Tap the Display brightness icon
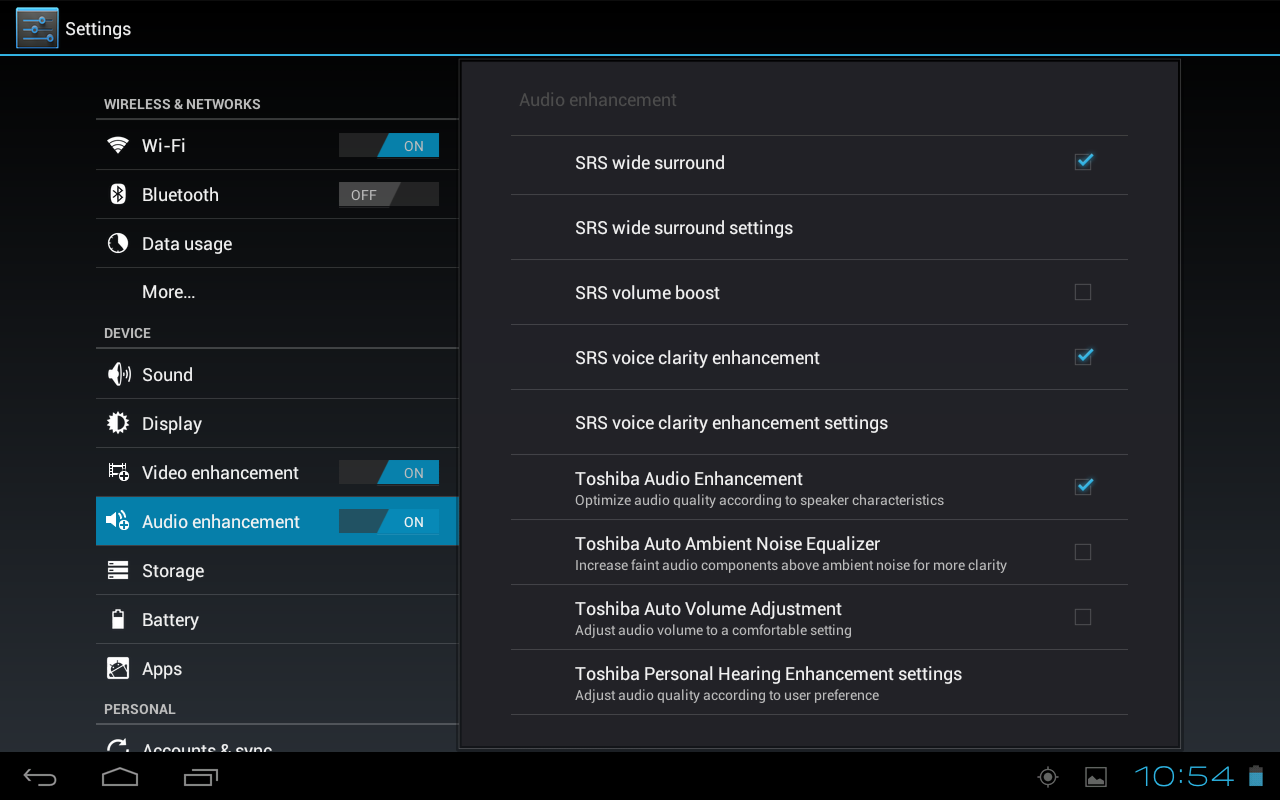This screenshot has width=1280, height=800. pos(118,423)
